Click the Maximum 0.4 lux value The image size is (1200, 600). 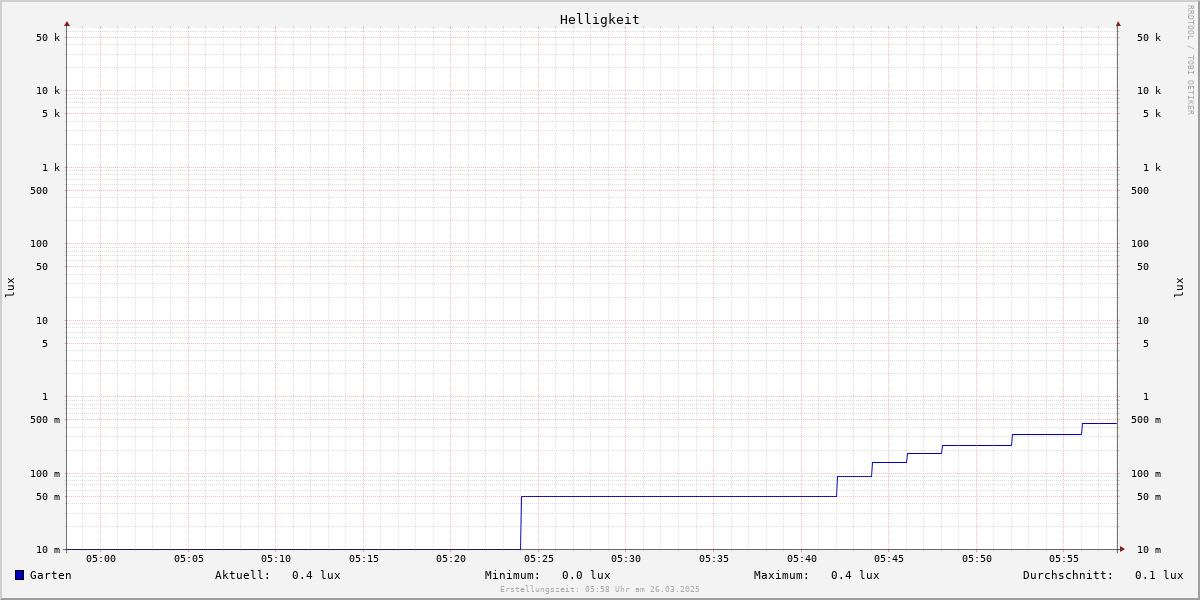[855, 575]
